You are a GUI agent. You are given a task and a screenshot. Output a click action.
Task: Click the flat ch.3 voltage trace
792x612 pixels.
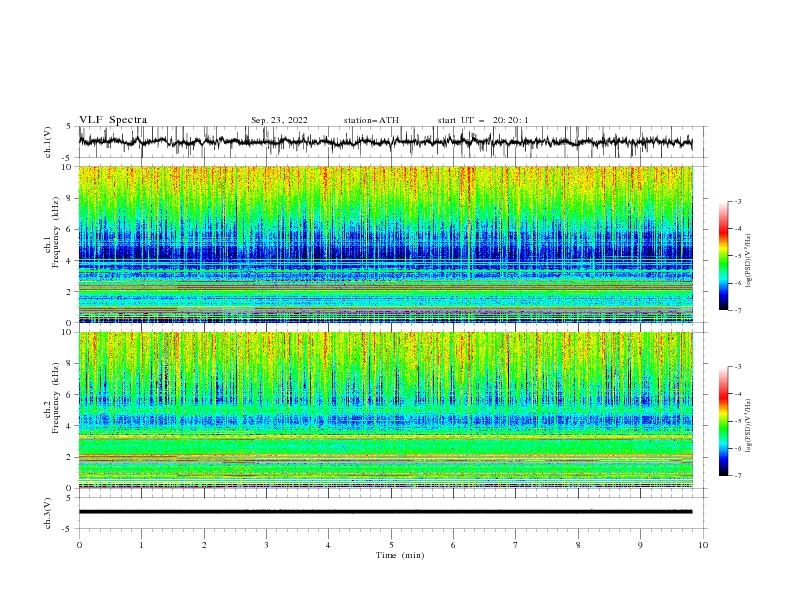tap(385, 512)
